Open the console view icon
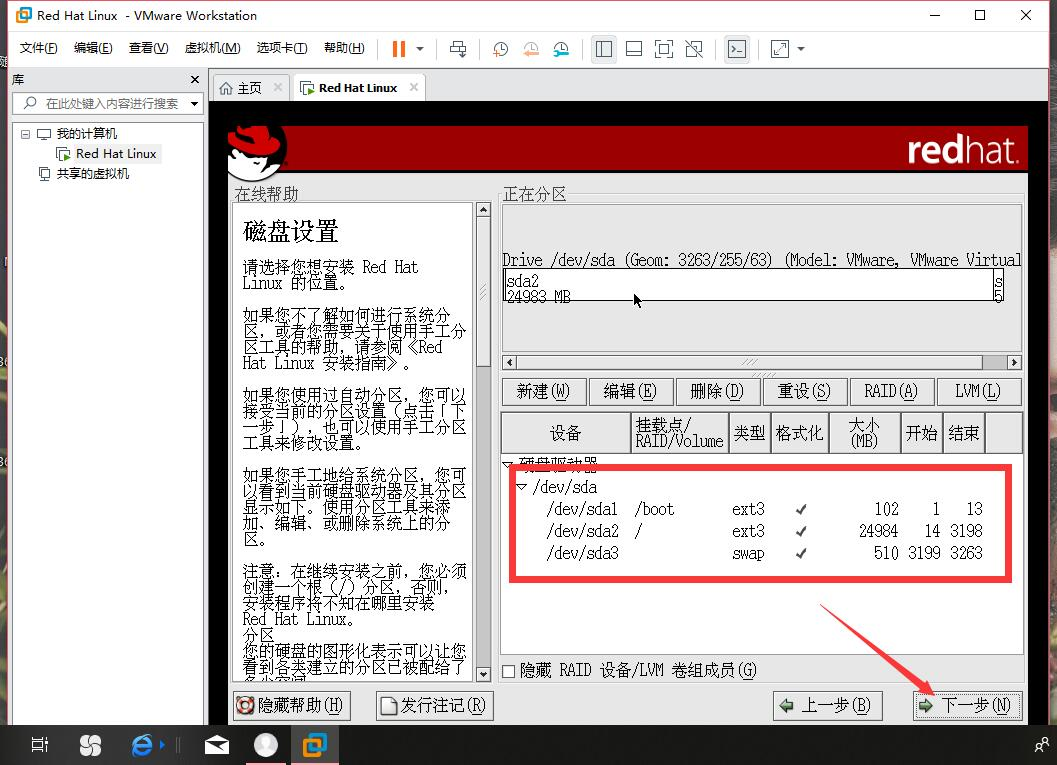Image resolution: width=1057 pixels, height=765 pixels. [x=737, y=49]
